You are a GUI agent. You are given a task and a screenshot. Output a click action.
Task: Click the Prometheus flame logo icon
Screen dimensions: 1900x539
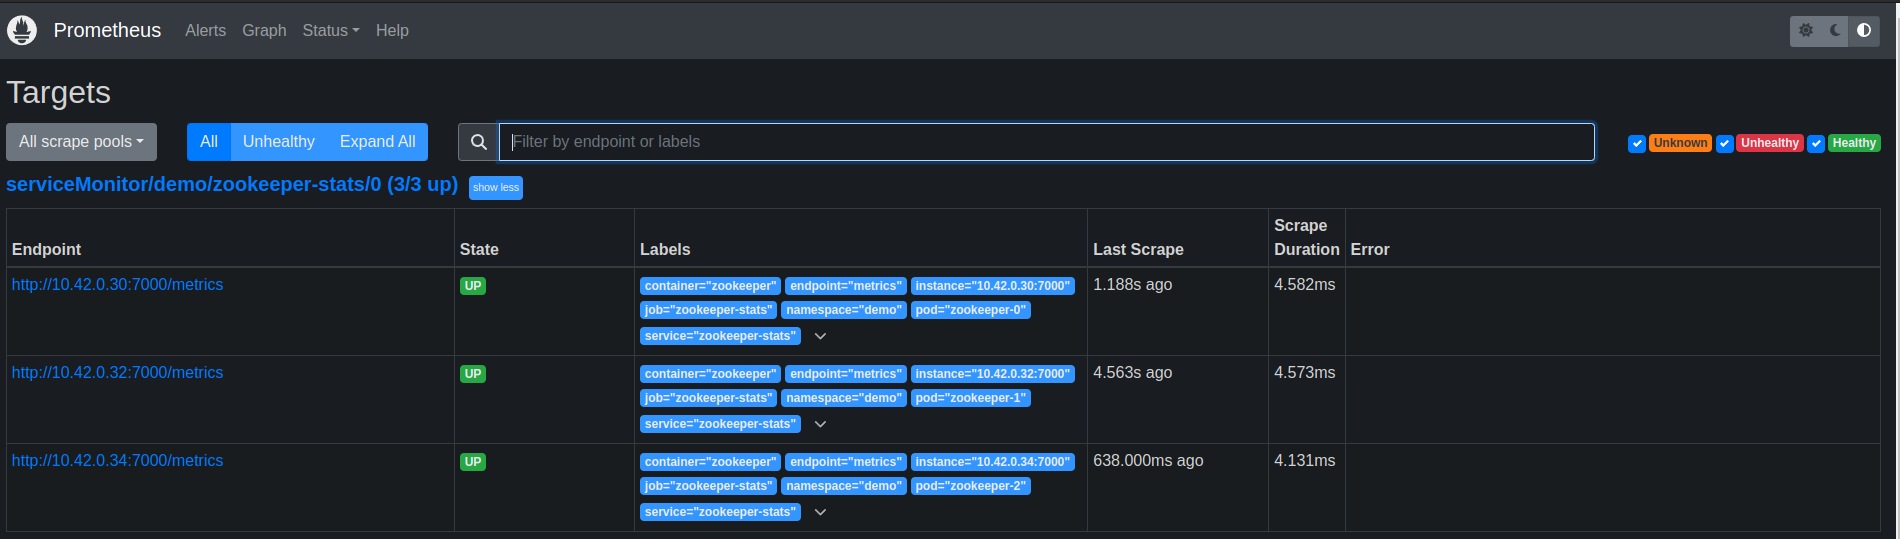(x=22, y=30)
